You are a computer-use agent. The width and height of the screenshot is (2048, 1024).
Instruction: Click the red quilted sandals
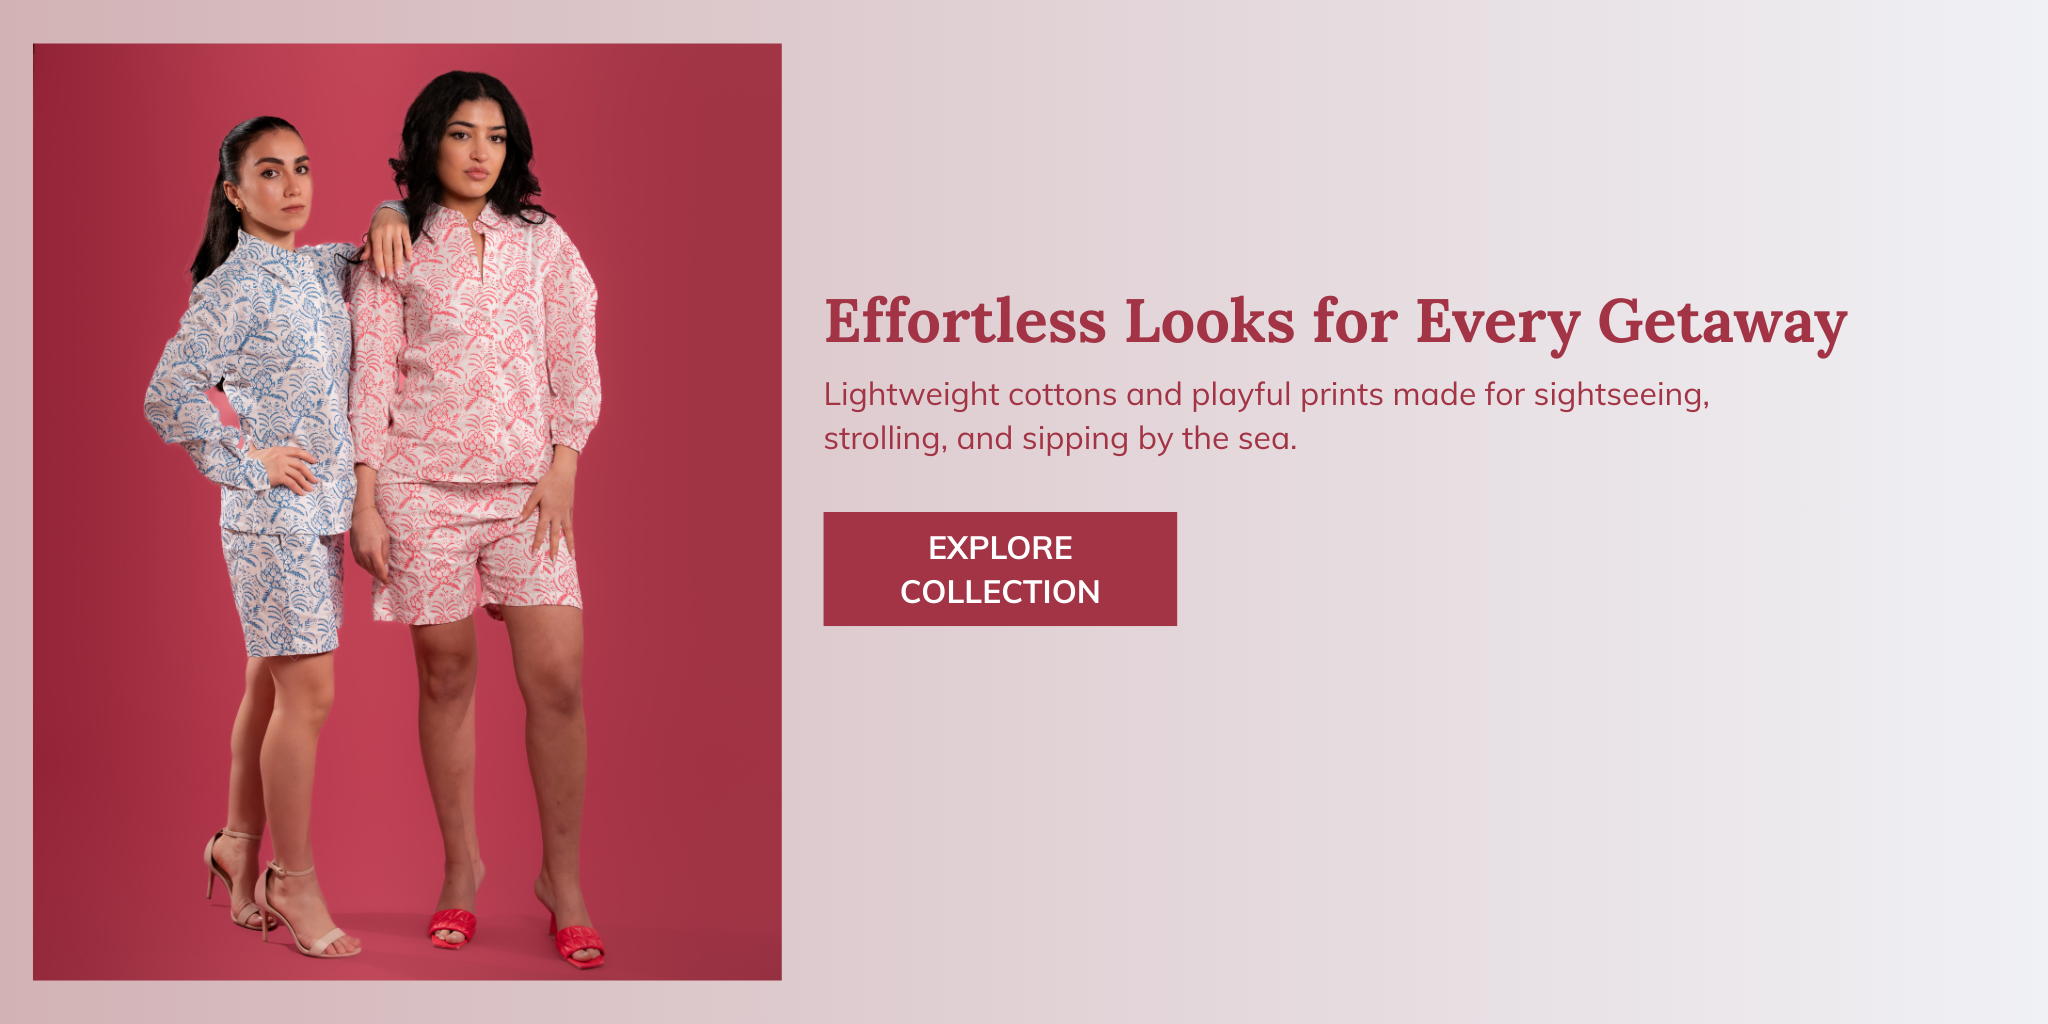(x=515, y=937)
